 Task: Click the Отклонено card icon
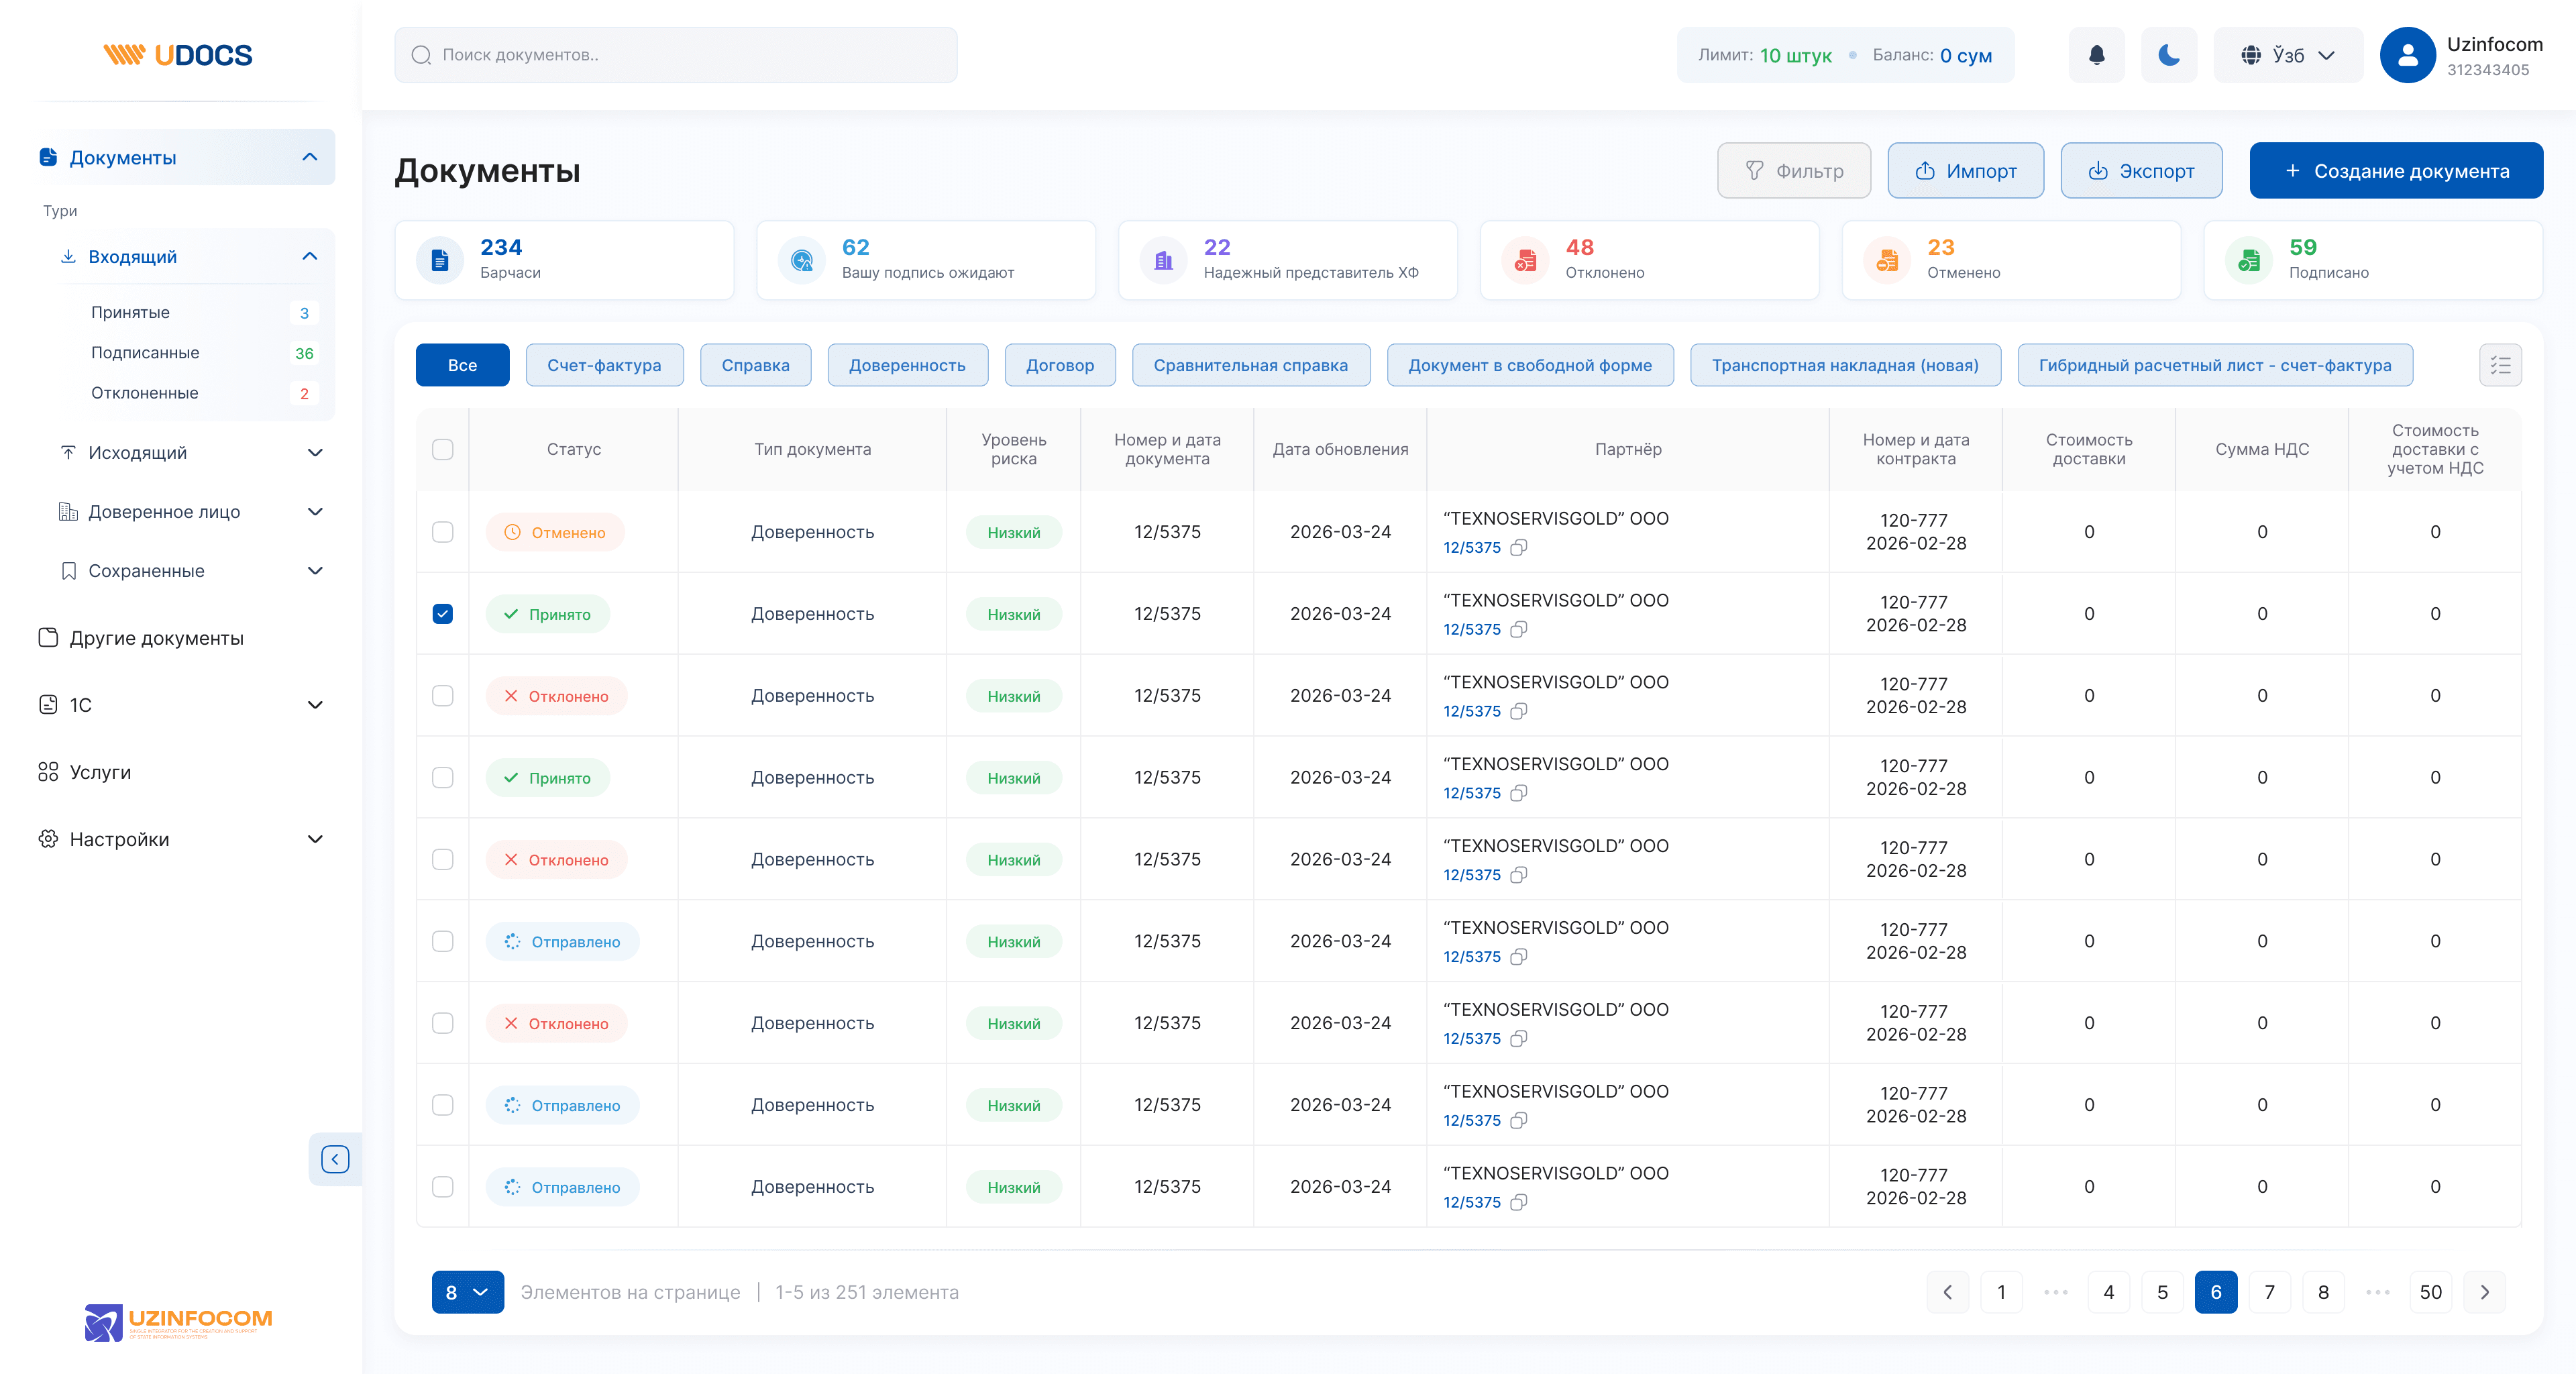pos(1525,260)
